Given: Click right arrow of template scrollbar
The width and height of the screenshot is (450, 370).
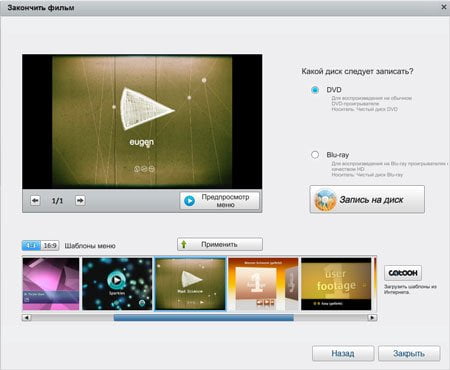Looking at the screenshot, I should tap(372, 318).
